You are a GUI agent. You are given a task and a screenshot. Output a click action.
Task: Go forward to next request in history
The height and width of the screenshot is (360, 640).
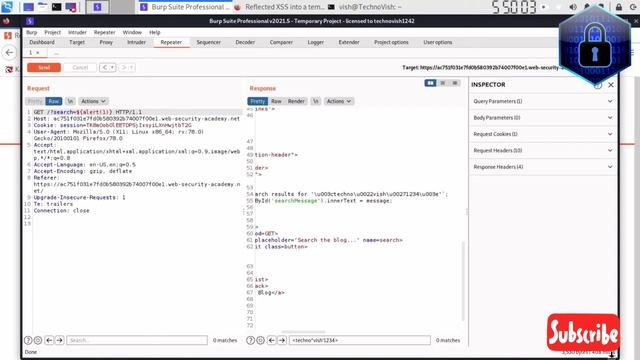(124, 67)
